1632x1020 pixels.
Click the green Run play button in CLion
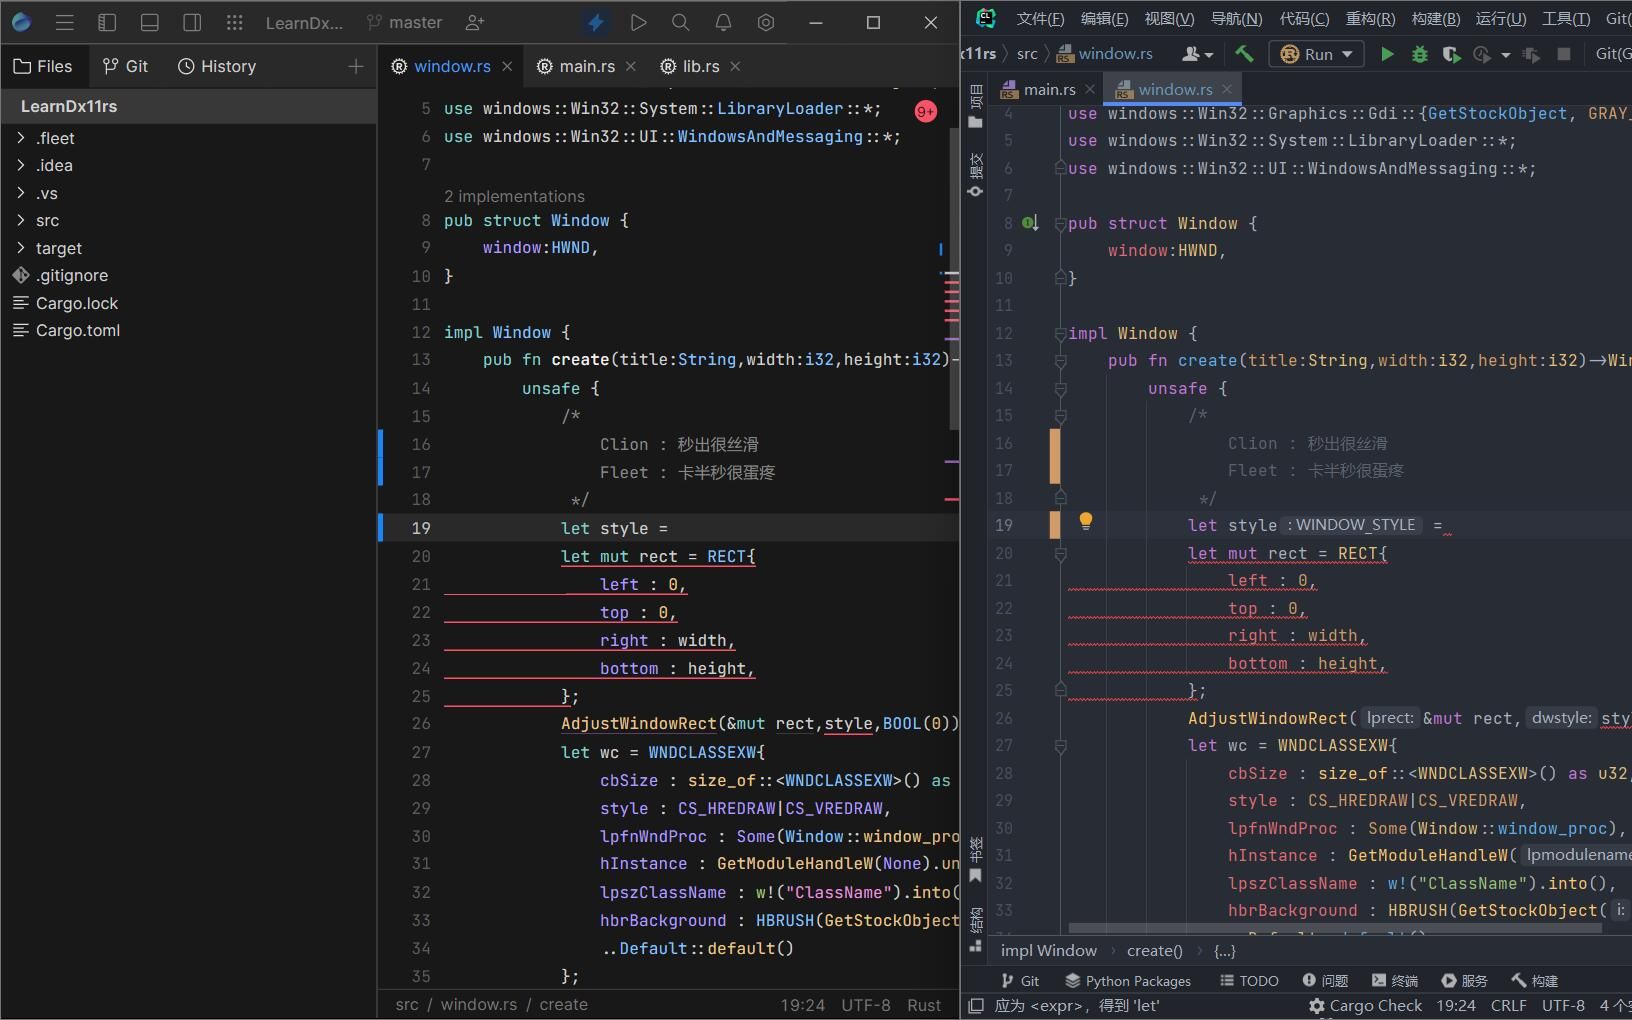1387,54
